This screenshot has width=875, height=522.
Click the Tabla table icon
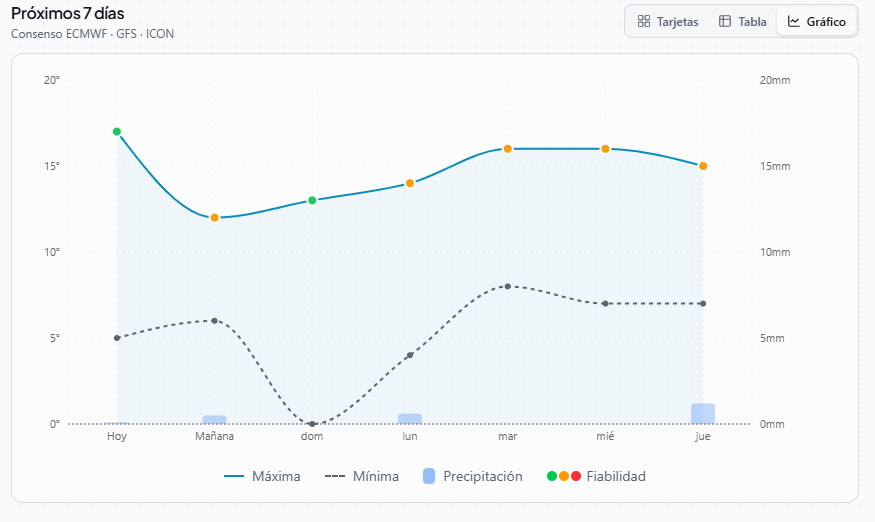725,21
